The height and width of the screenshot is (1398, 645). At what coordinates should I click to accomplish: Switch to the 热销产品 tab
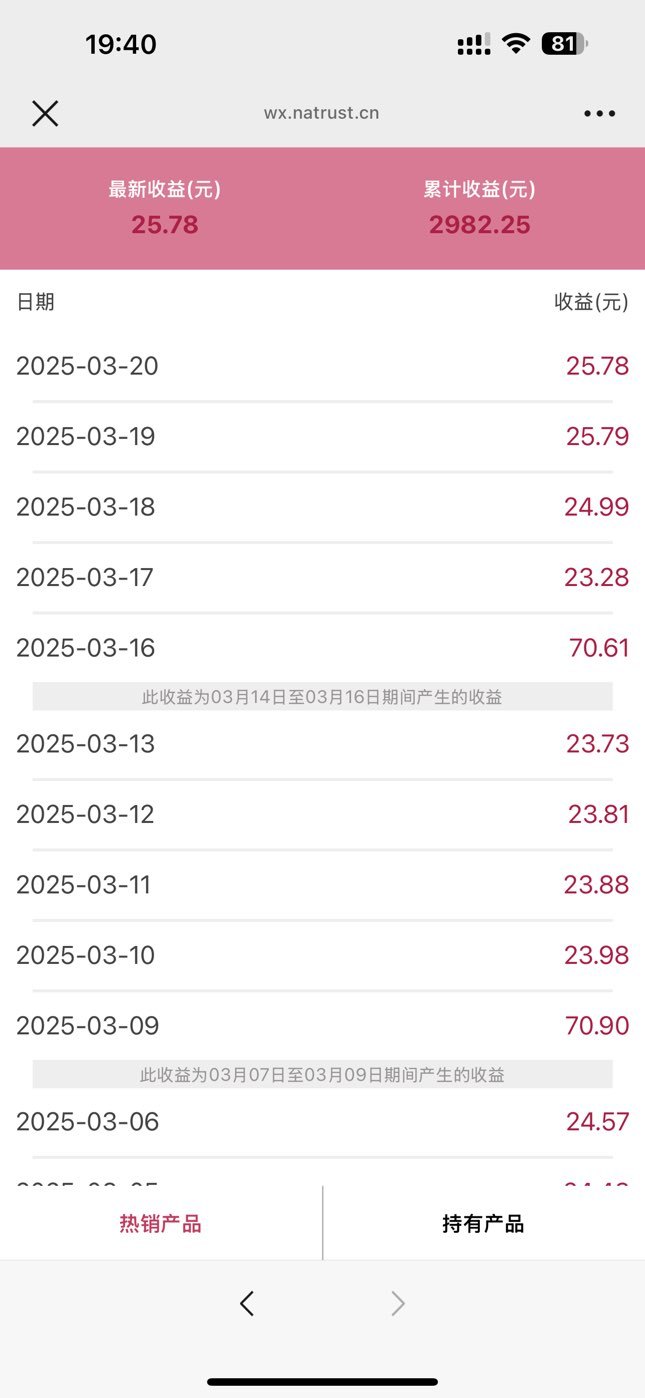point(161,1223)
